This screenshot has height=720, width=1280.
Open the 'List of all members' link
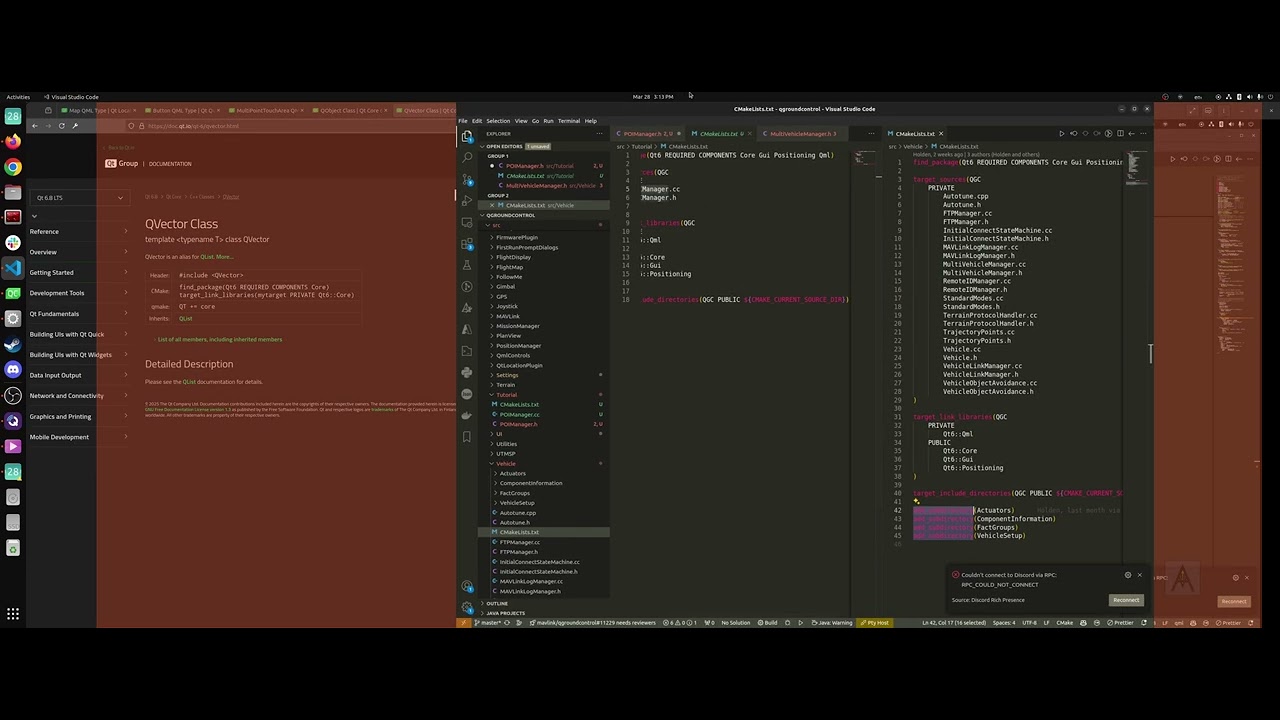(x=220, y=340)
